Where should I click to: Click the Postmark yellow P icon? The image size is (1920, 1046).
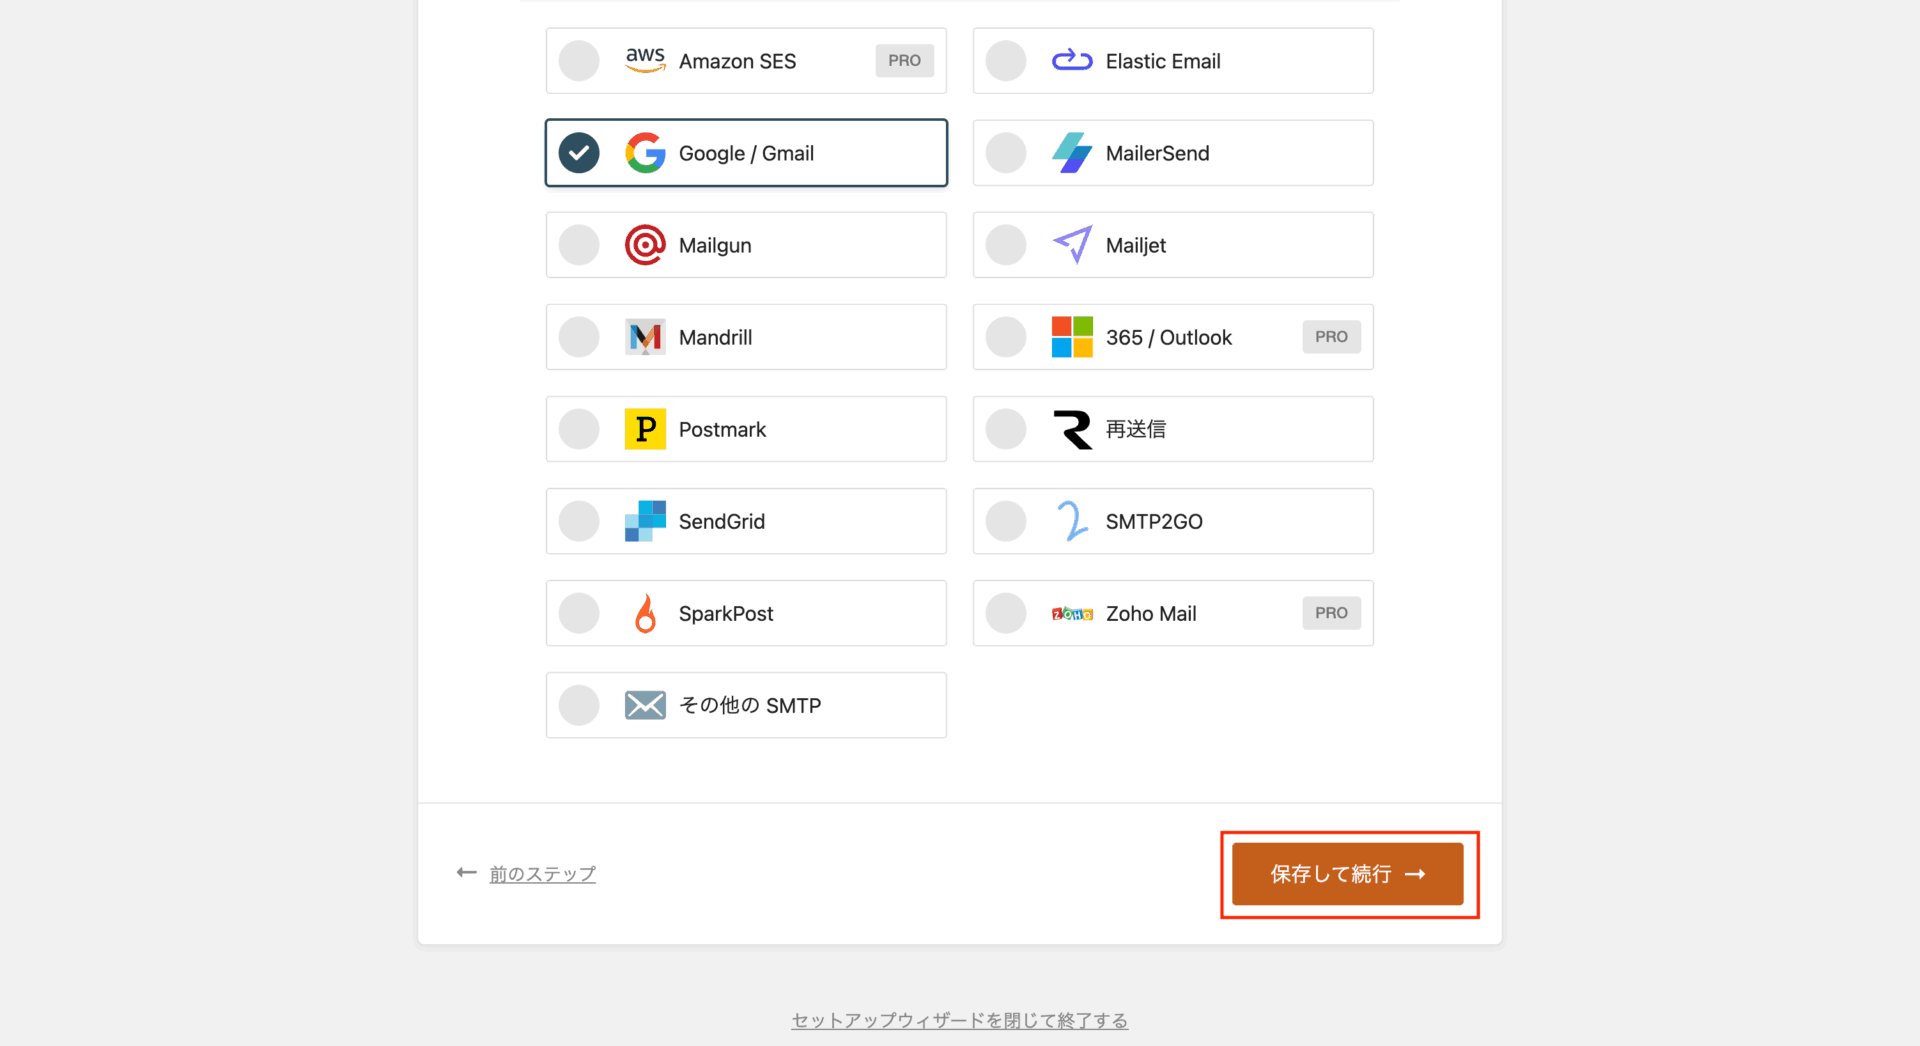coord(645,429)
